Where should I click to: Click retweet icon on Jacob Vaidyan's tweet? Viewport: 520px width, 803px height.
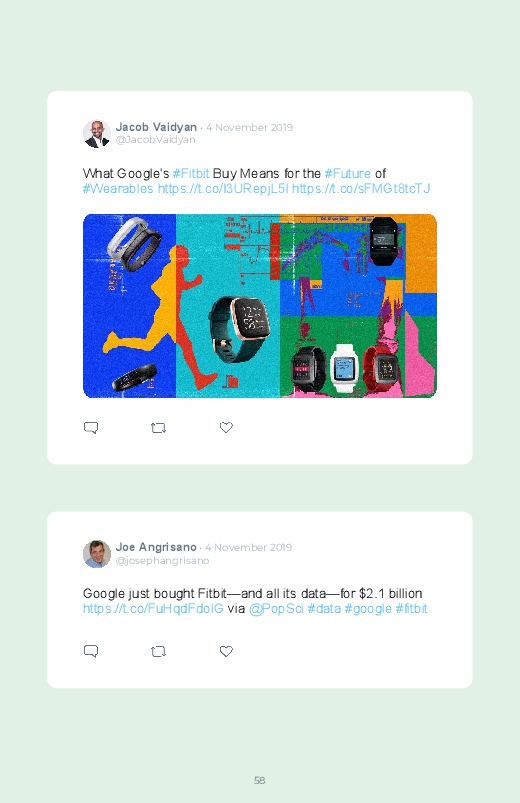click(158, 428)
